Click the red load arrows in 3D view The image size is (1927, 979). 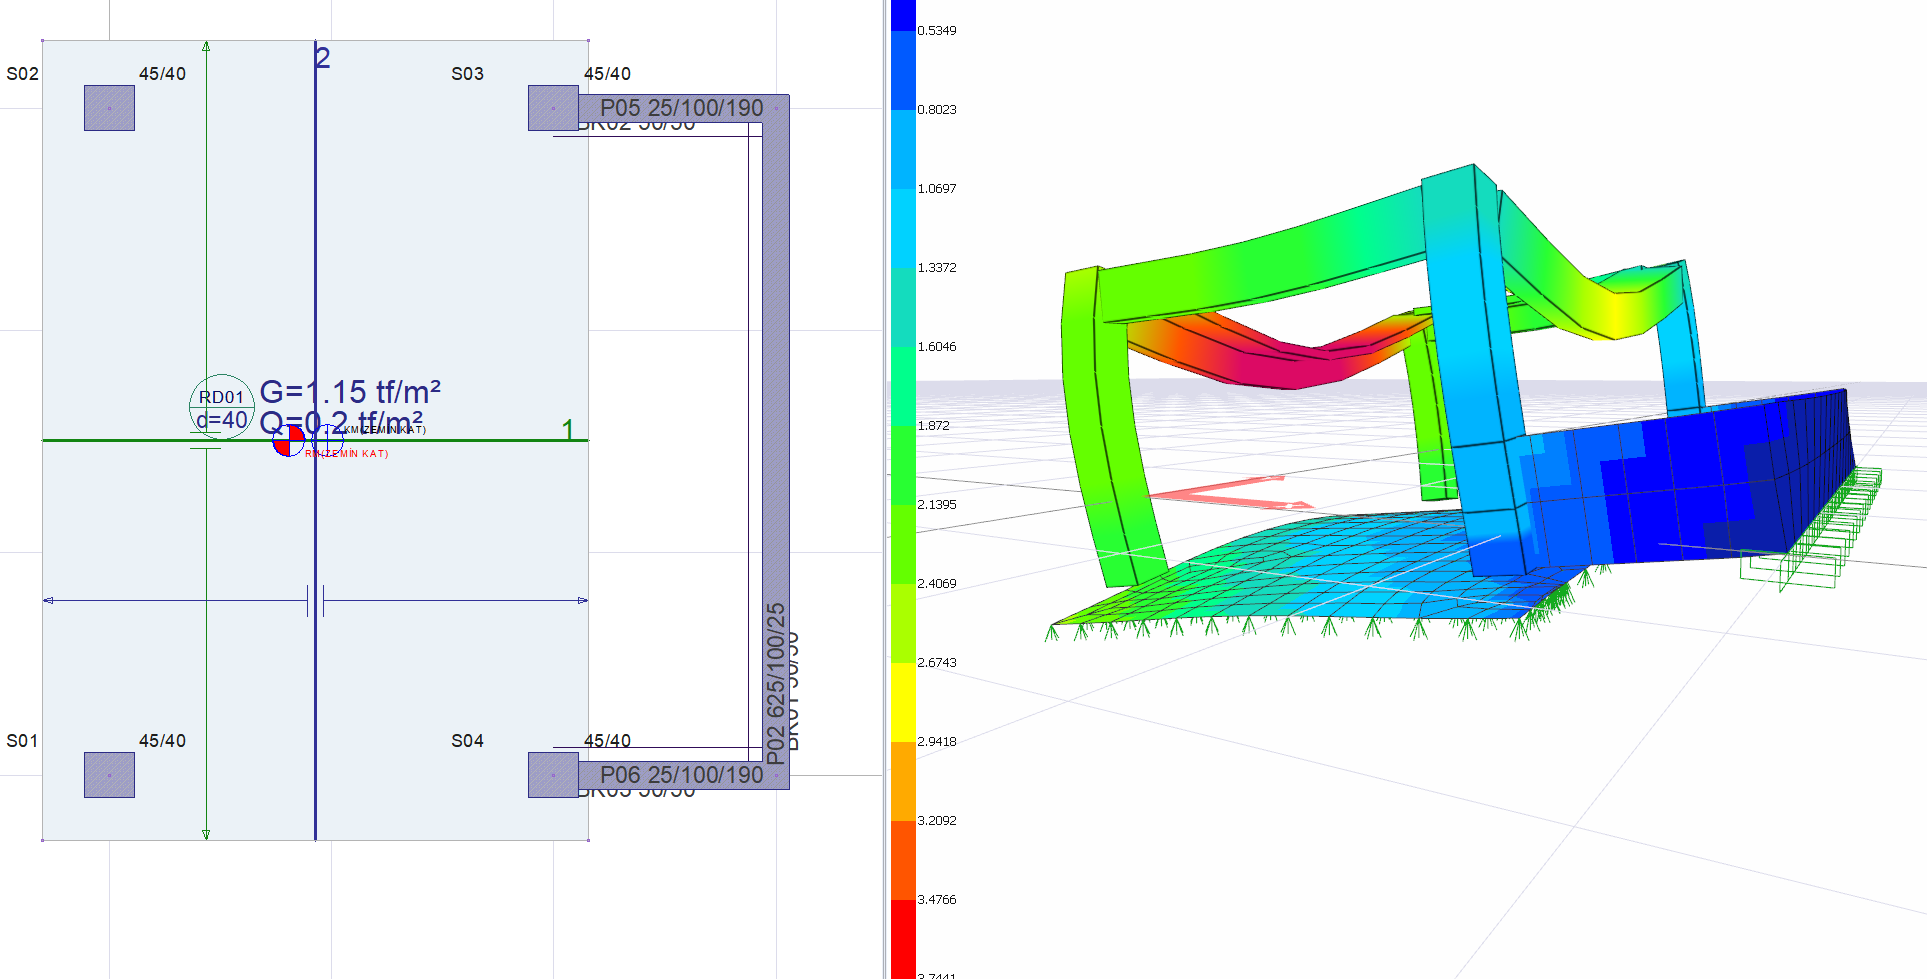click(1230, 494)
